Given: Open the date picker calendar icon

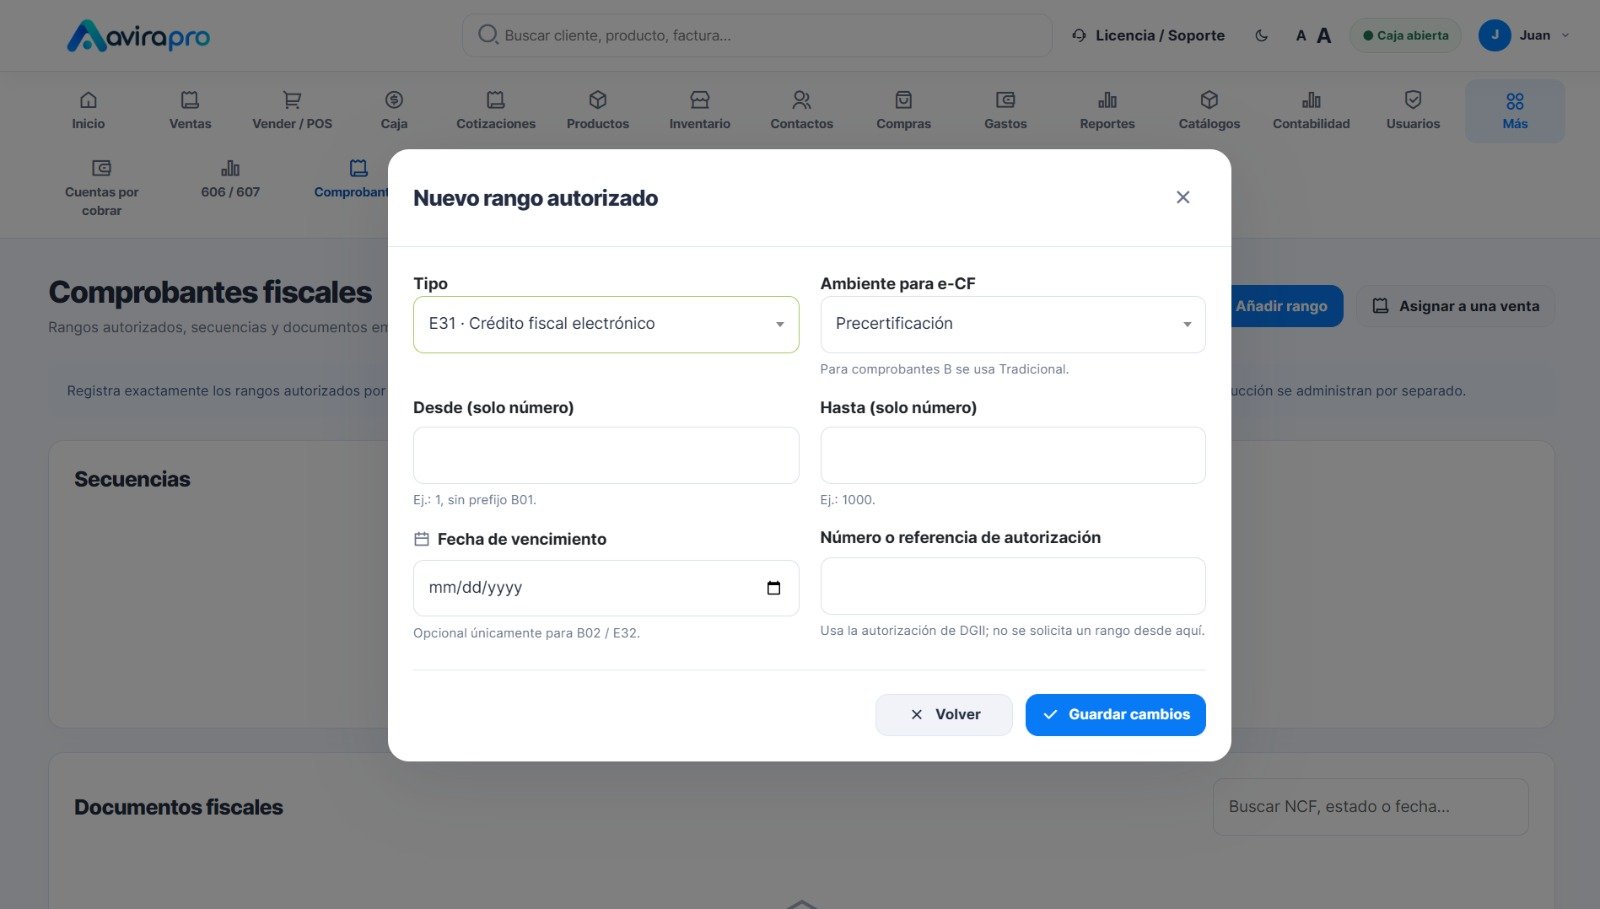Looking at the screenshot, I should pyautogui.click(x=773, y=588).
